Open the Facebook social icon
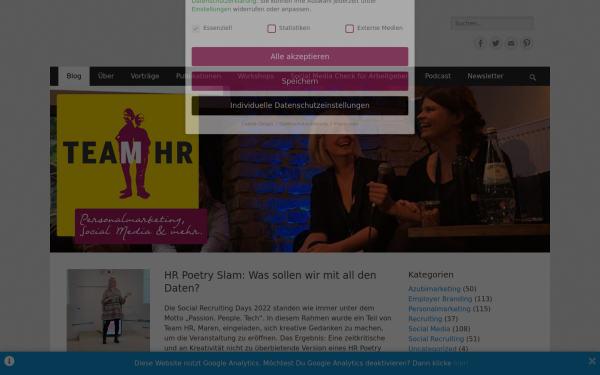Viewport: 600px width, 375px height. pos(480,43)
